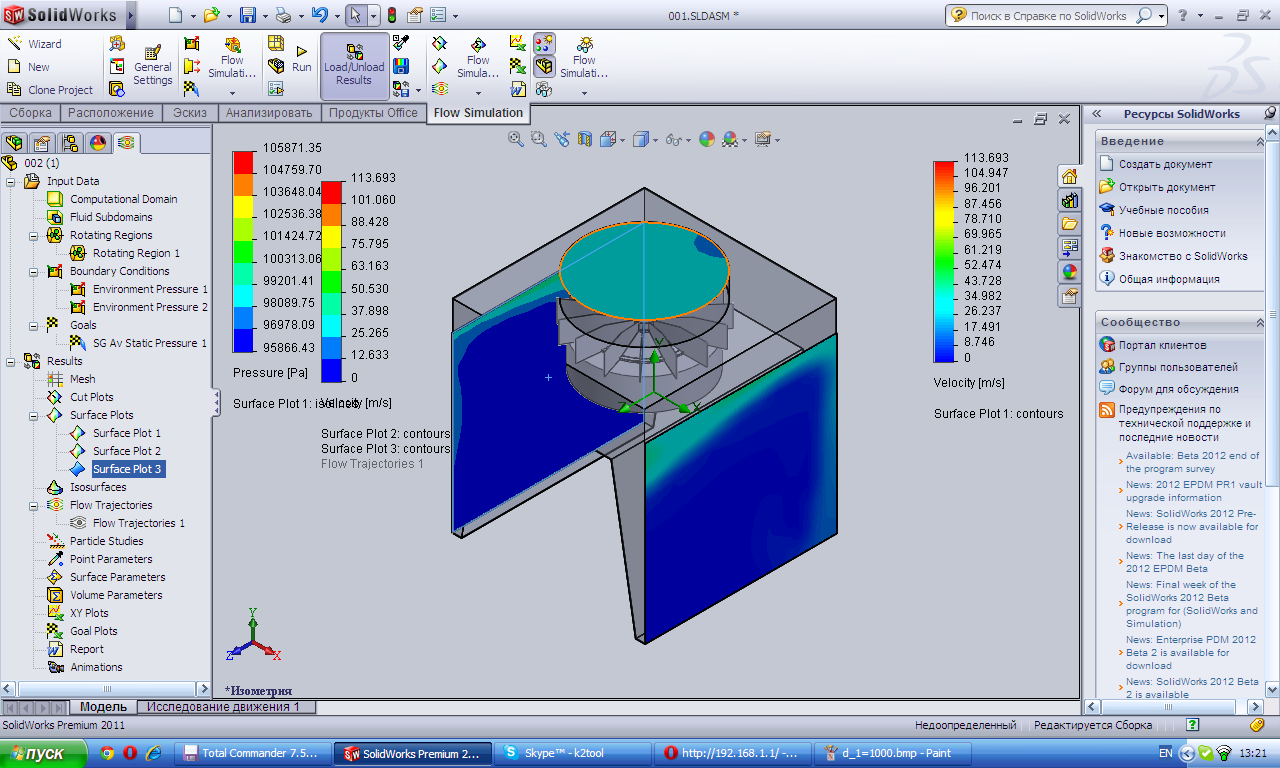Viewport: 1280px width, 768px height.
Task: Switch to the Эскиз tab
Action: [190, 113]
